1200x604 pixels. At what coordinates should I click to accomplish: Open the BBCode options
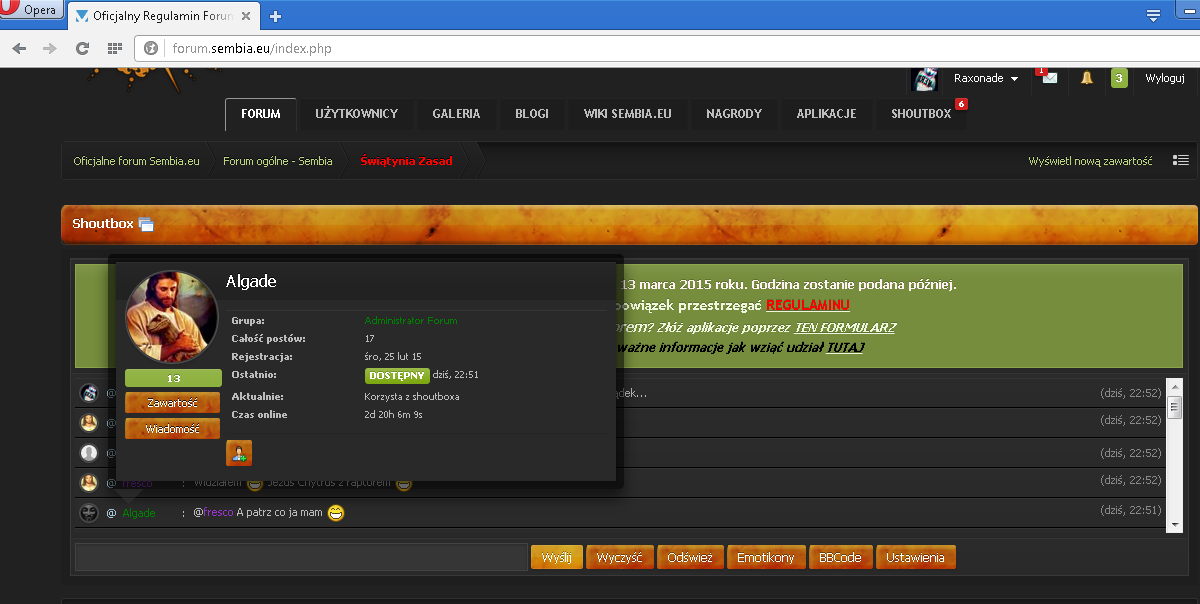click(840, 557)
